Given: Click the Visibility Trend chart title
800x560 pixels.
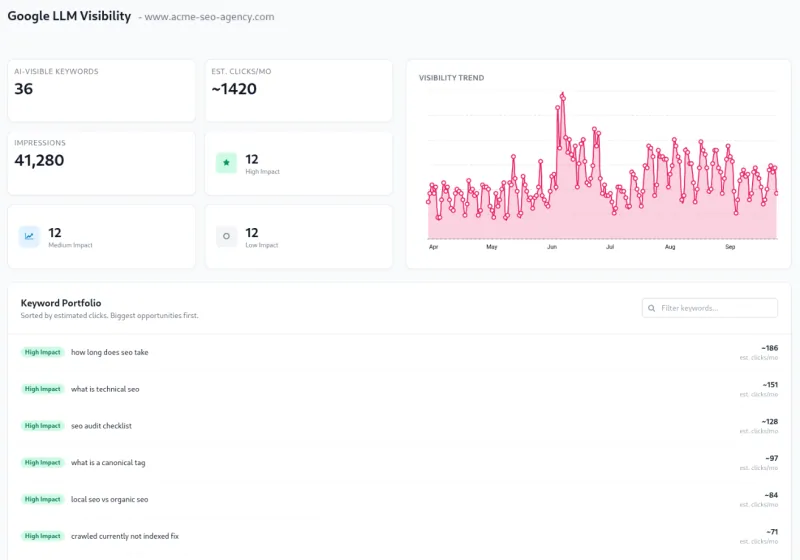Looking at the screenshot, I should pyautogui.click(x=452, y=78).
